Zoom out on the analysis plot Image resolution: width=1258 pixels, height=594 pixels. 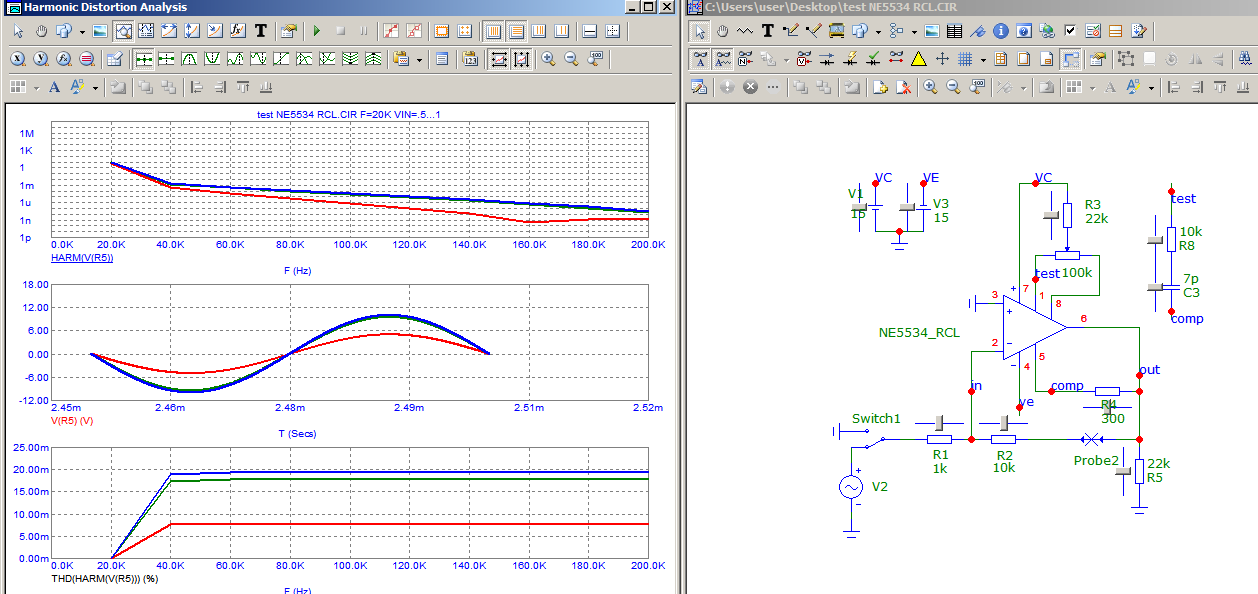571,59
